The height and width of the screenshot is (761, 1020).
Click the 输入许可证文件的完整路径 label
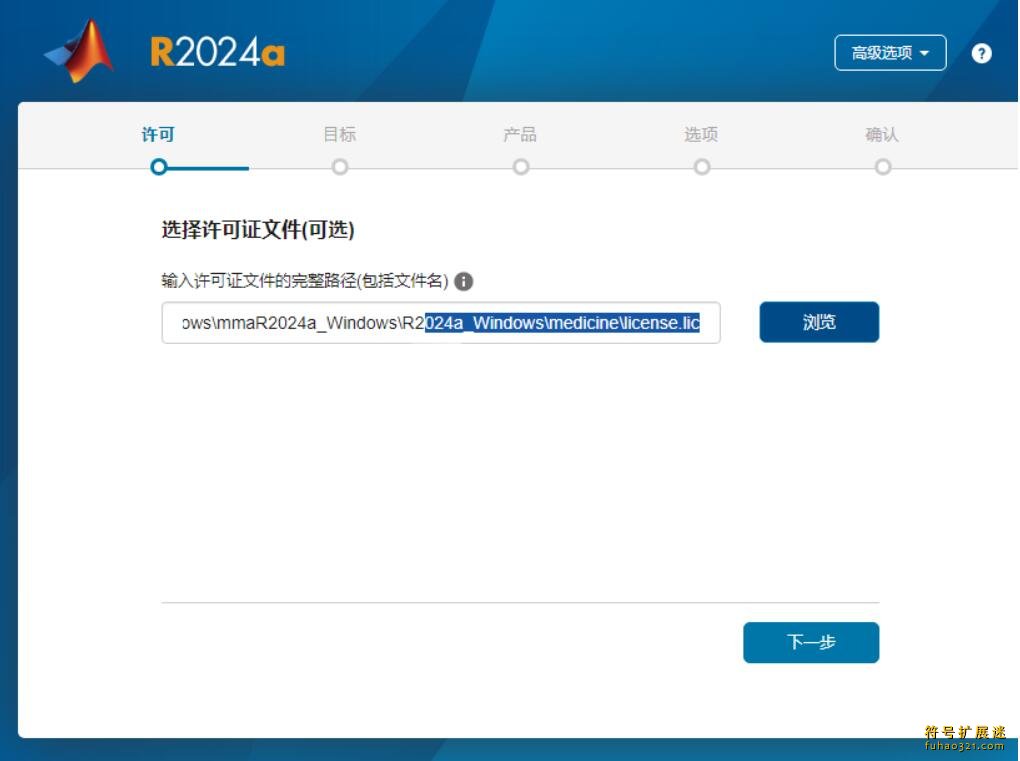305,281
